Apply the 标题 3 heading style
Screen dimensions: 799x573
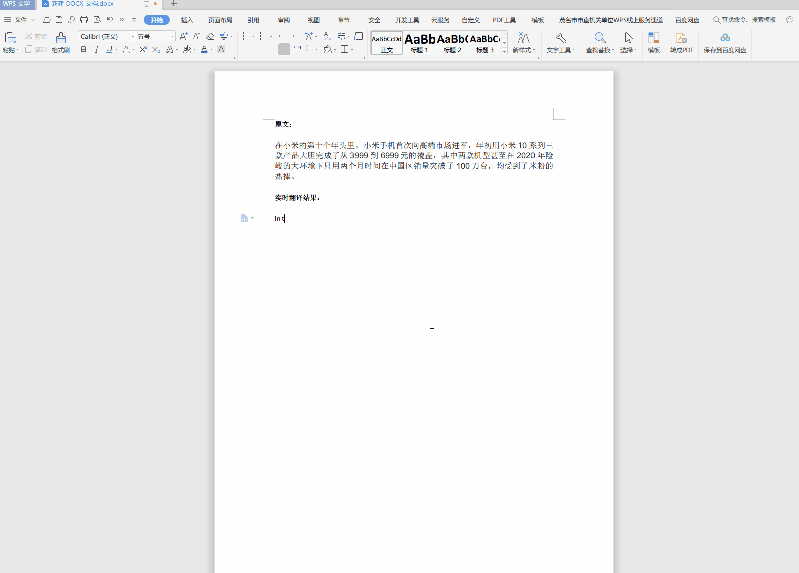pos(485,43)
